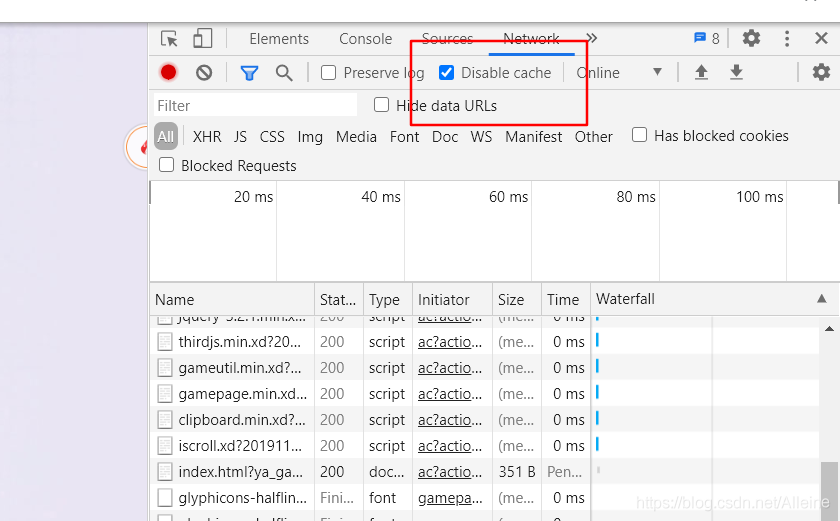Enable Blocked Requests checkbox
Screen dimensions: 840x521
coord(167,165)
